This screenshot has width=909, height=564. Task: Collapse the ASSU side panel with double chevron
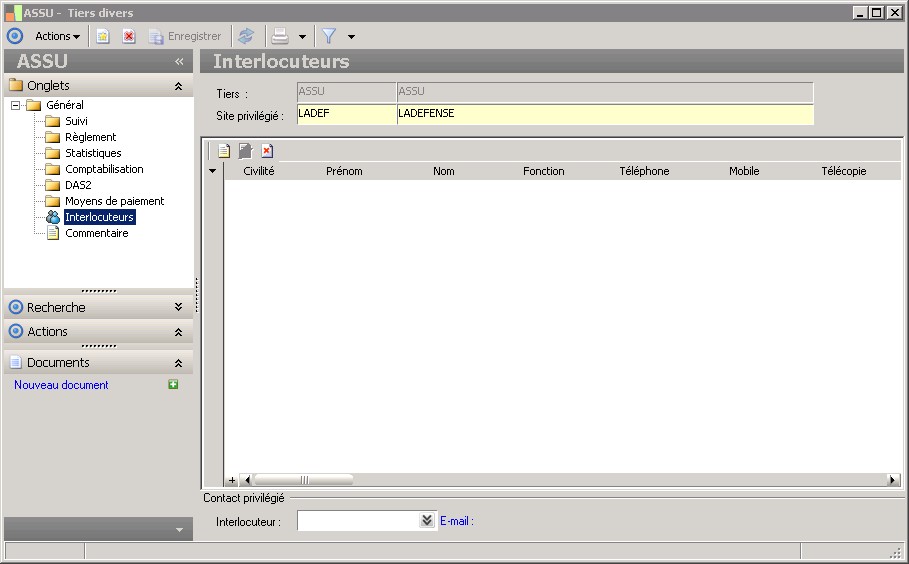click(179, 62)
